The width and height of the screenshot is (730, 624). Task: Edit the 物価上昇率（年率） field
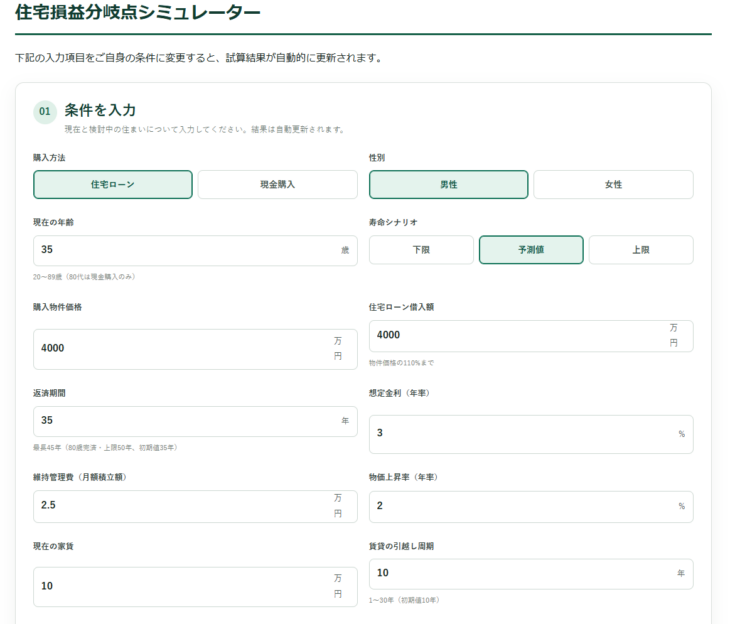pyautogui.click(x=531, y=507)
